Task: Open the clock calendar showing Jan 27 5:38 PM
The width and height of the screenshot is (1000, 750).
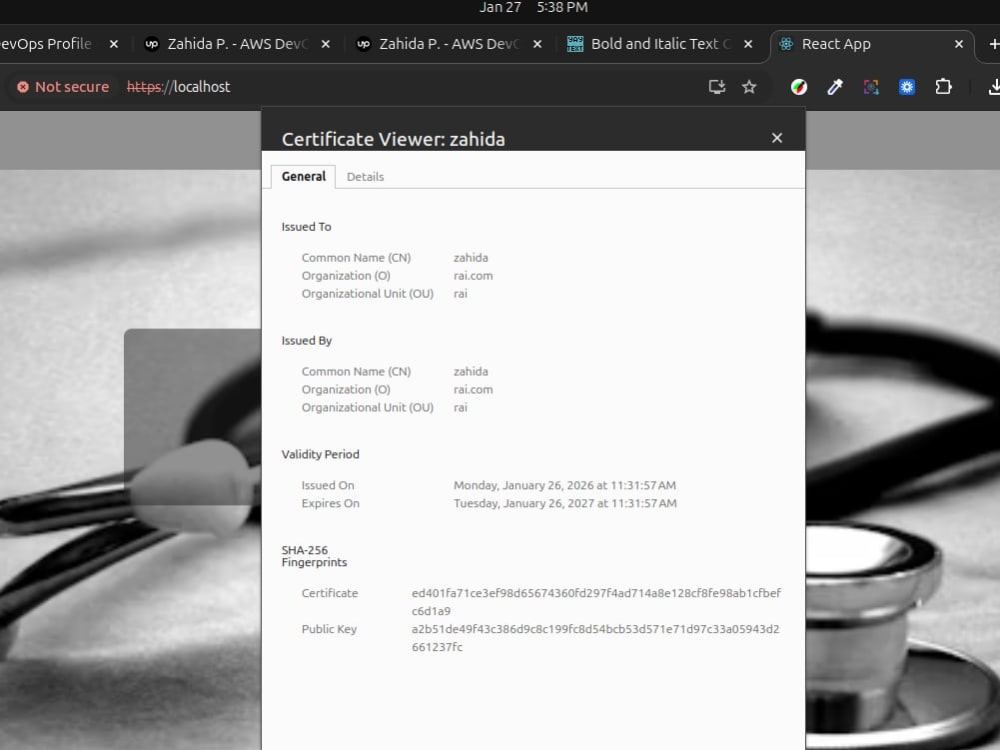Action: point(533,8)
